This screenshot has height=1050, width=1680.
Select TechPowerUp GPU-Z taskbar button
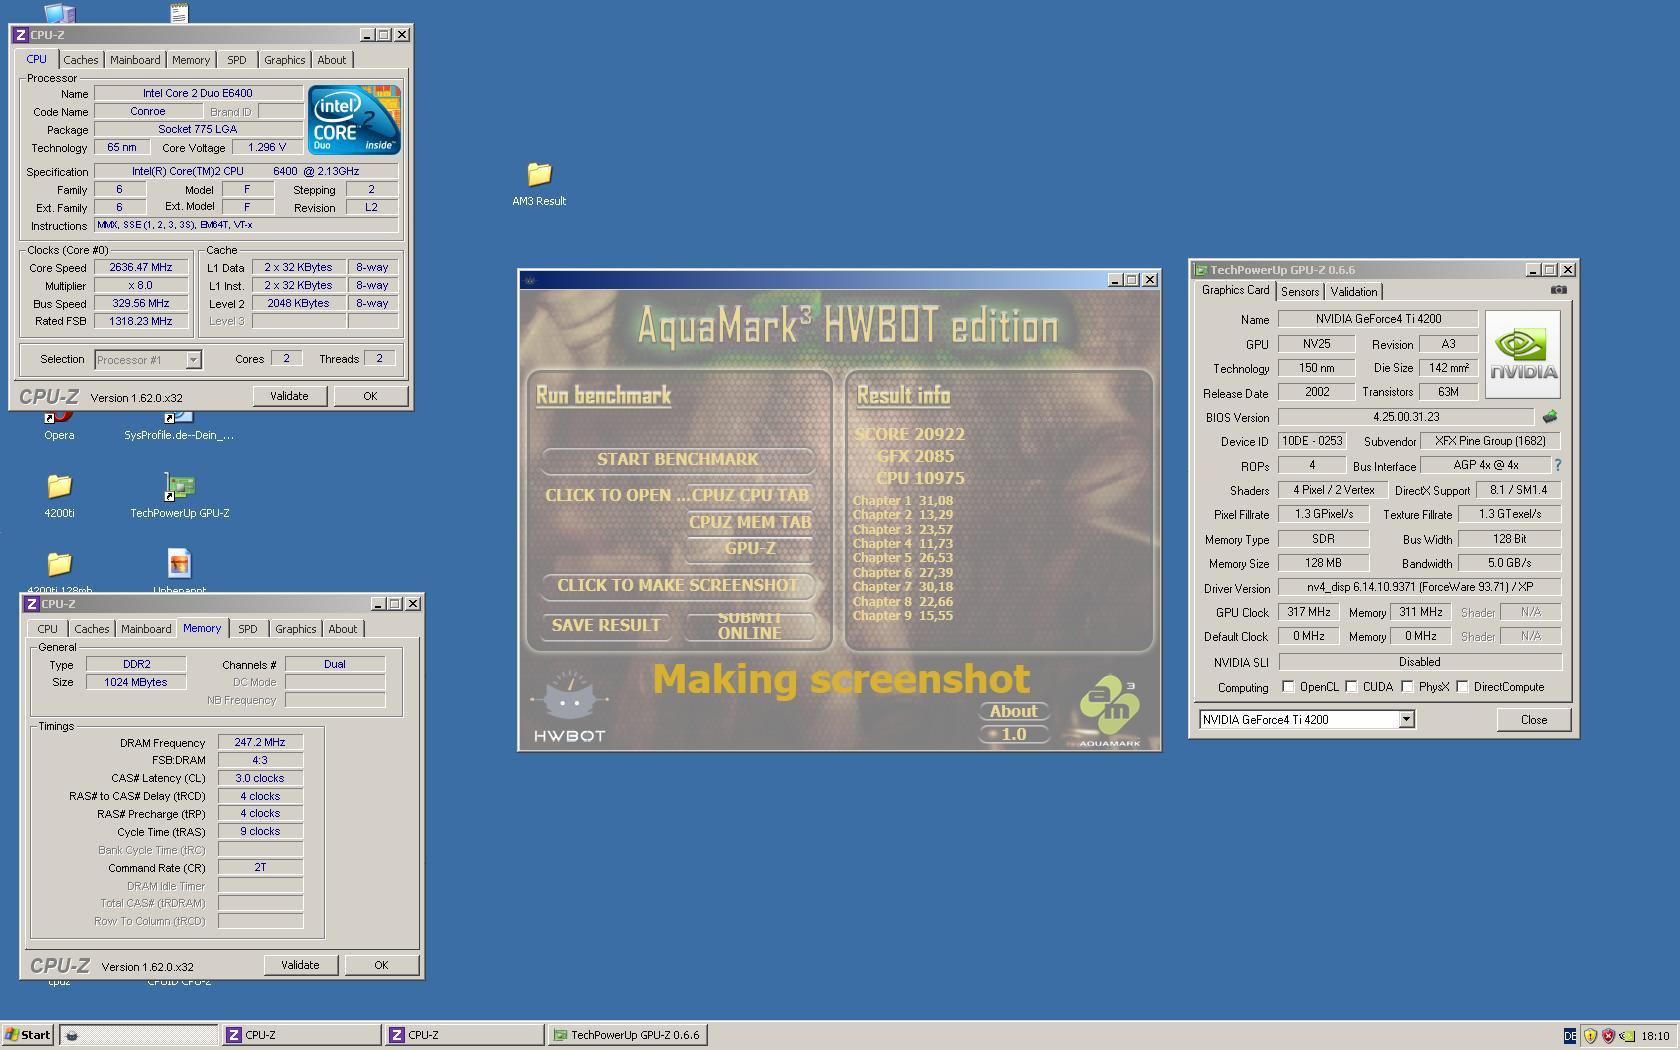(x=627, y=1035)
